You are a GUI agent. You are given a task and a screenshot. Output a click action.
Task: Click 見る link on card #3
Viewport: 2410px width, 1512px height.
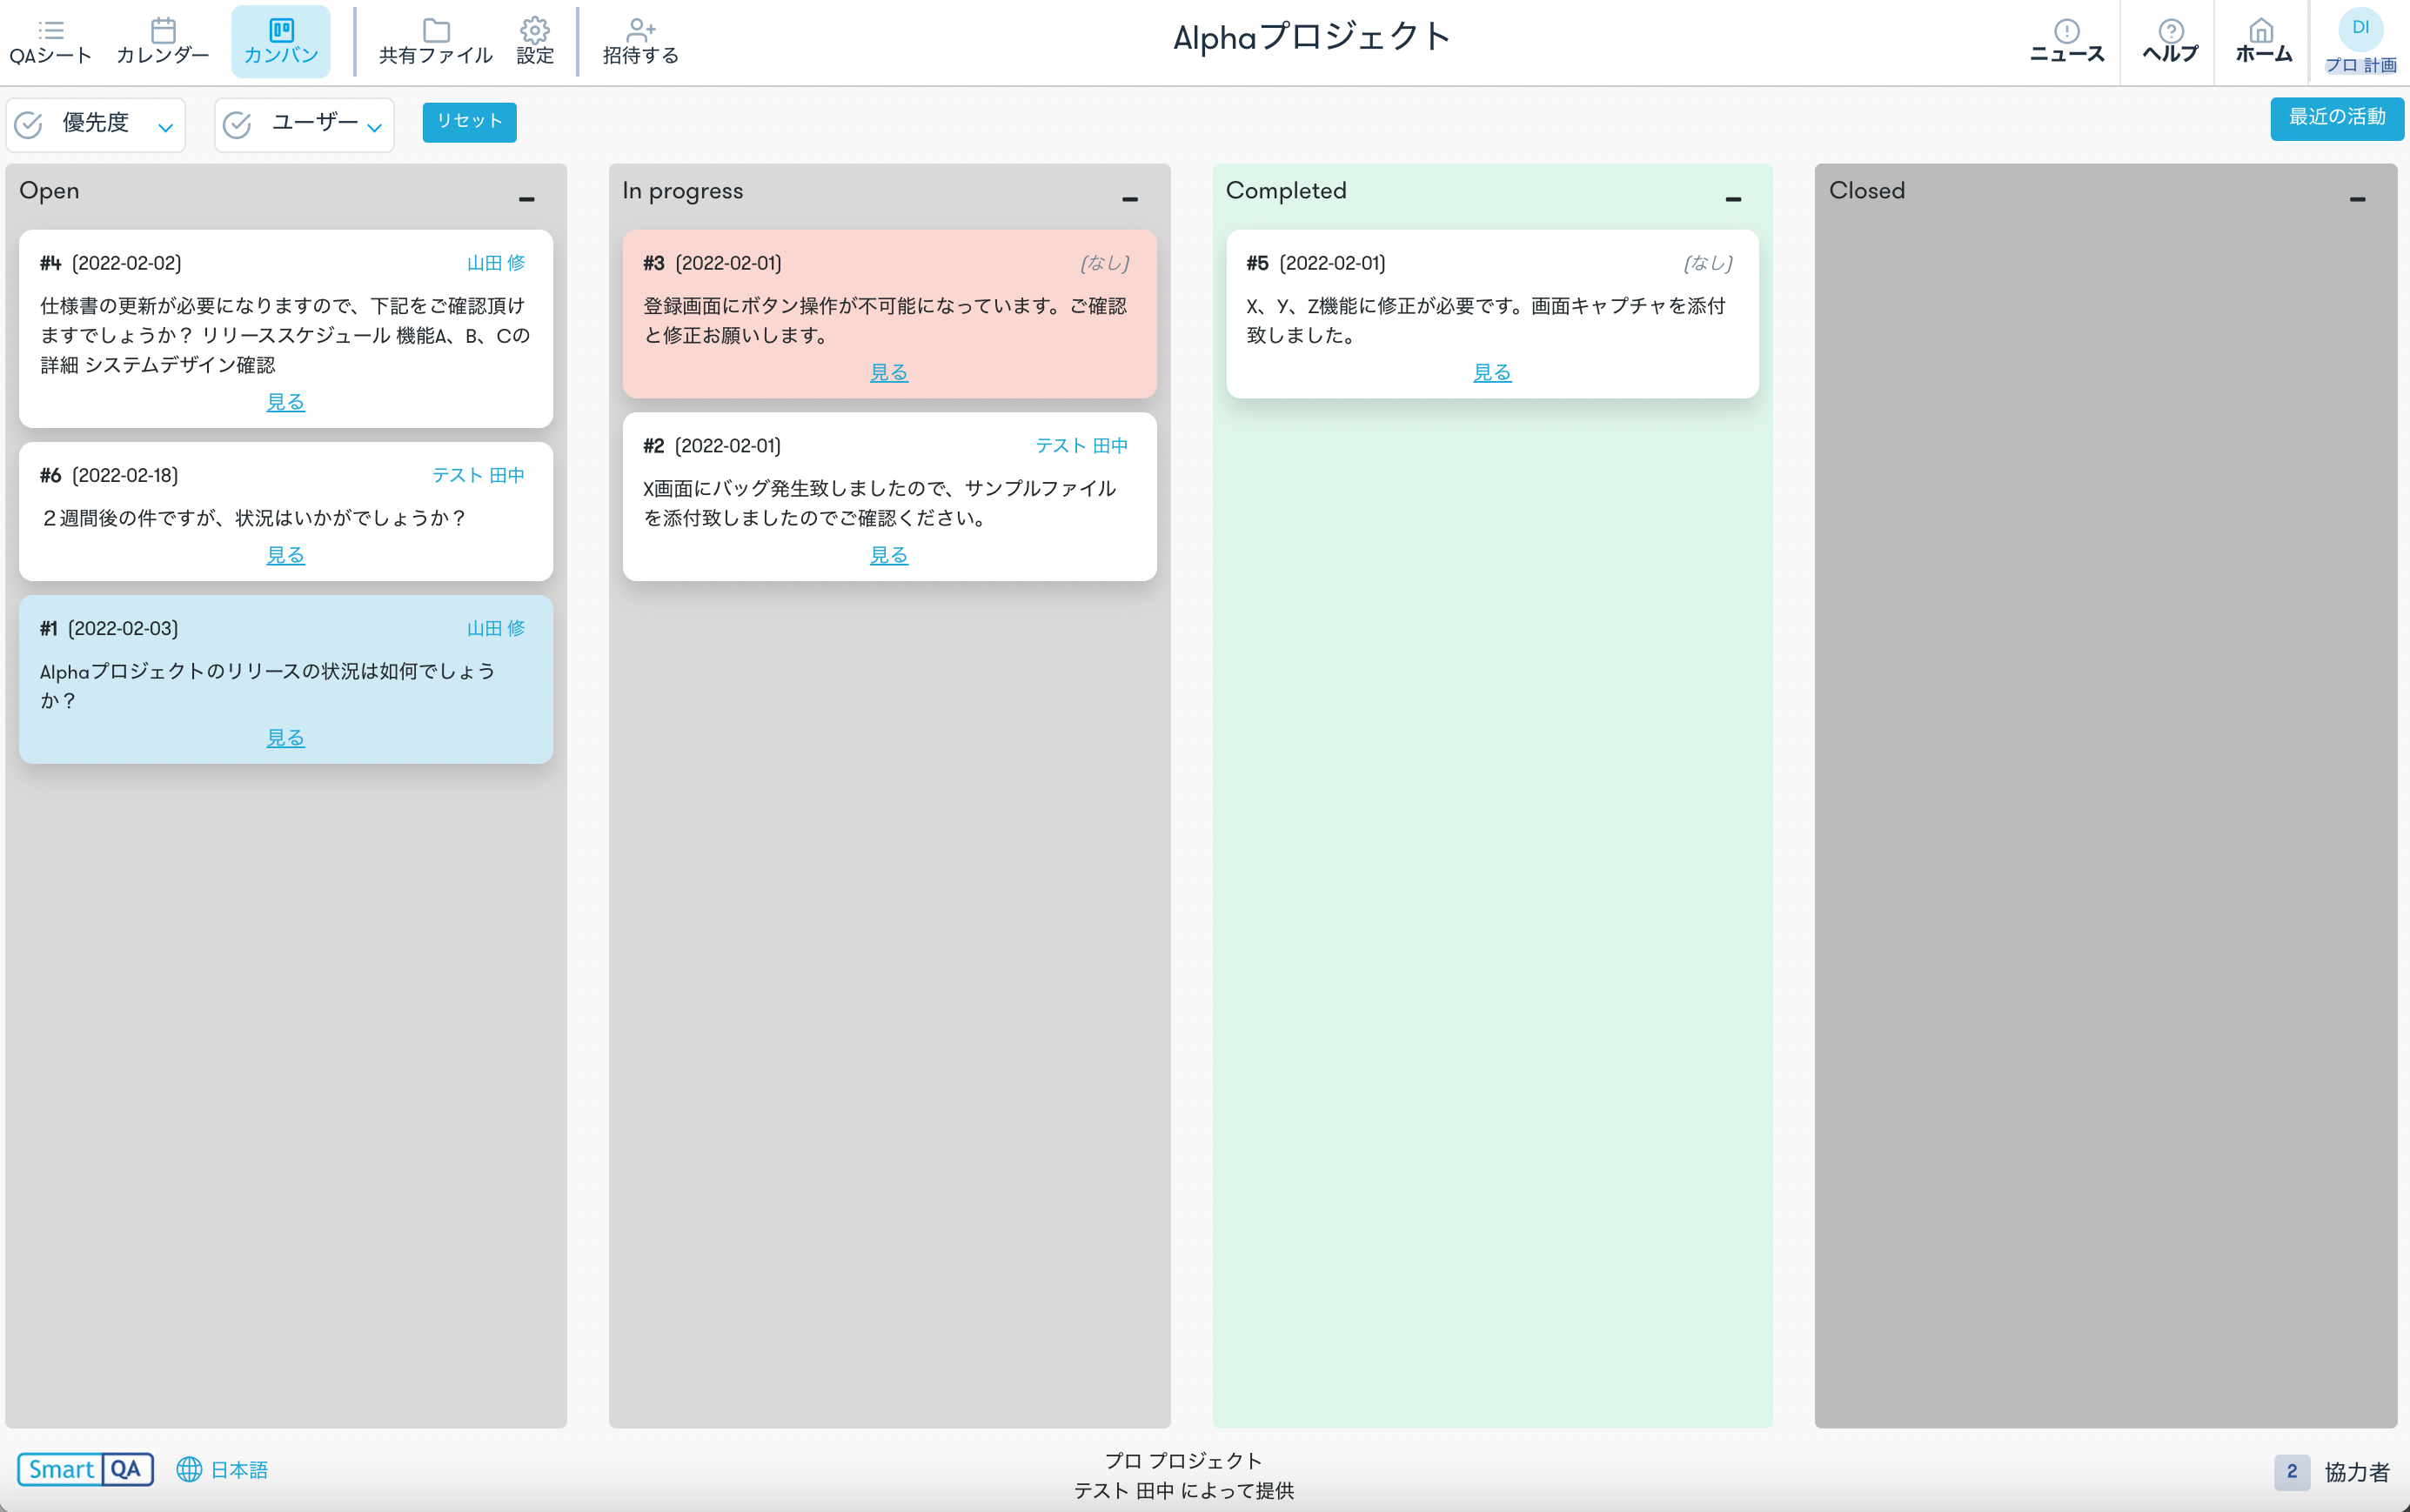(889, 373)
